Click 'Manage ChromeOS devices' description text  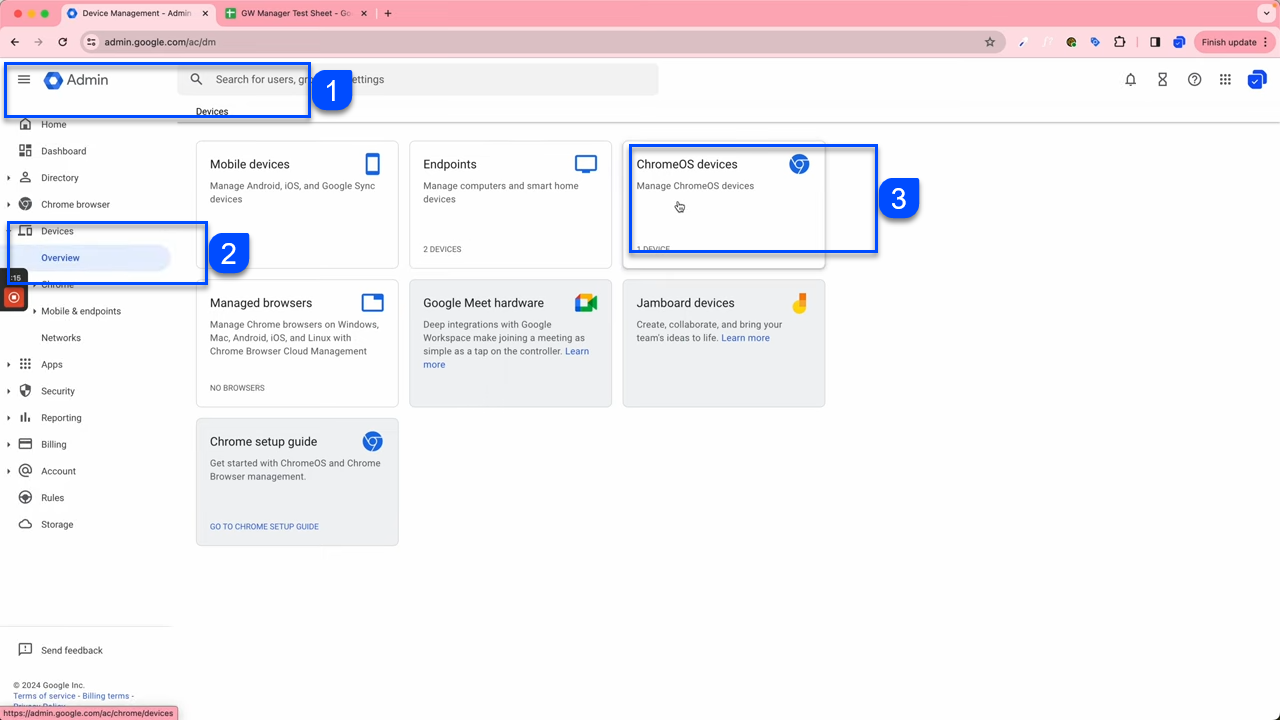point(695,186)
